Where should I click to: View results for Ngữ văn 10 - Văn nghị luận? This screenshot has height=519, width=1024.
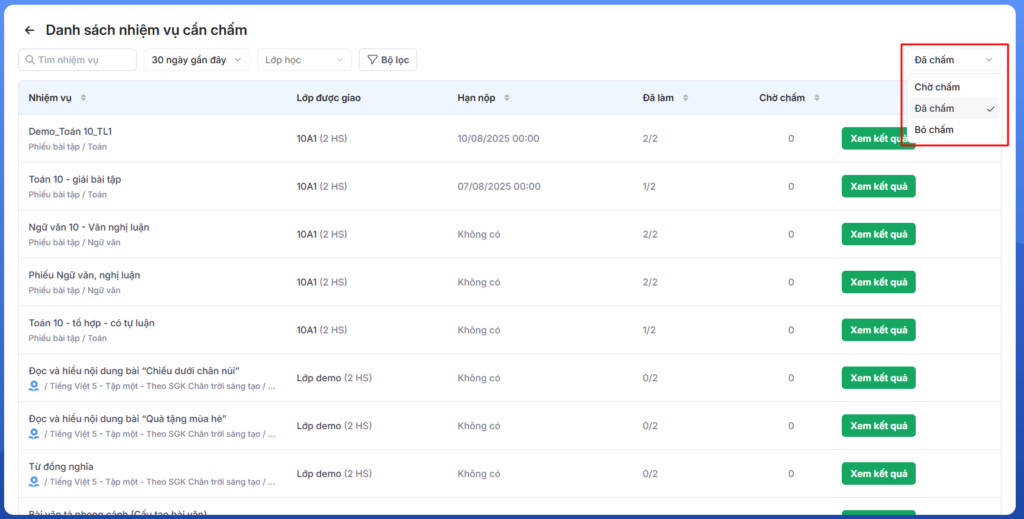click(878, 234)
